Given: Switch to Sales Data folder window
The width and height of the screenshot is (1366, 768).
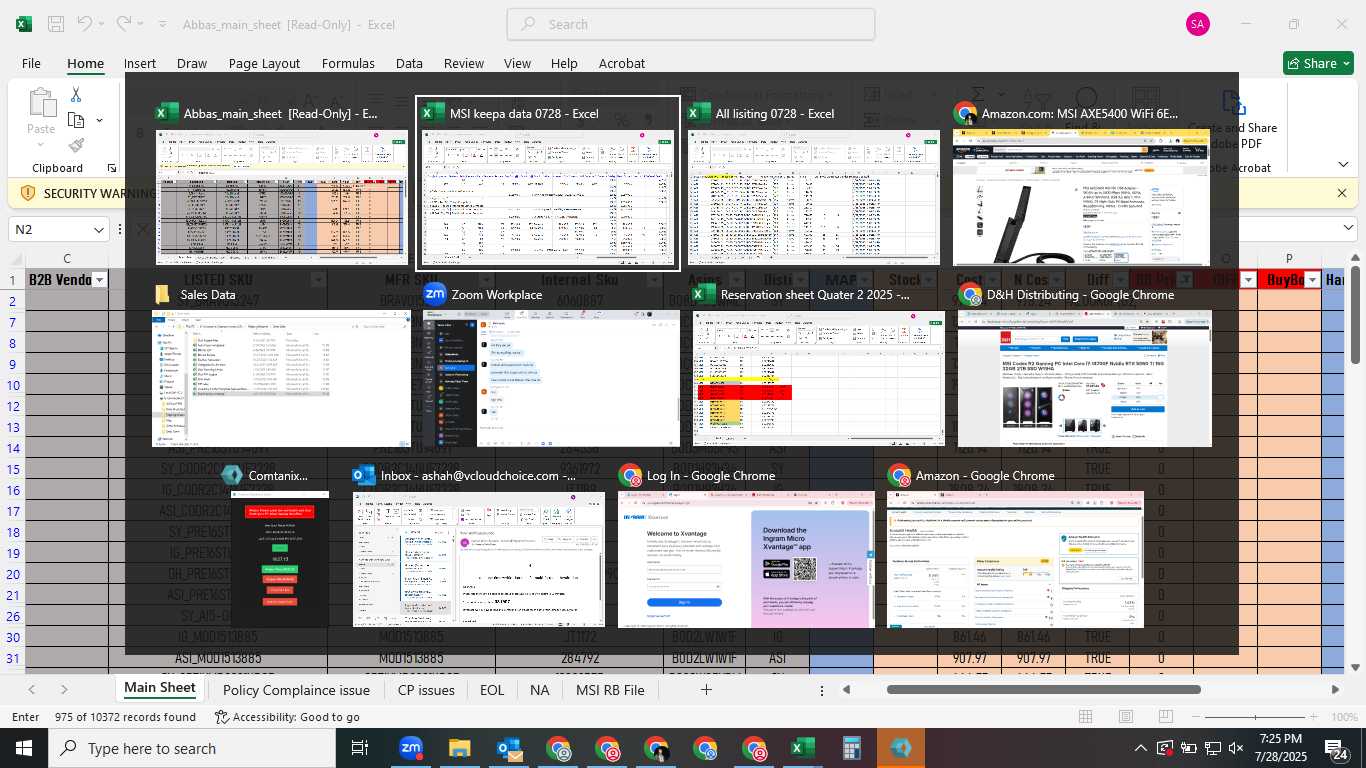Looking at the screenshot, I should point(281,365).
